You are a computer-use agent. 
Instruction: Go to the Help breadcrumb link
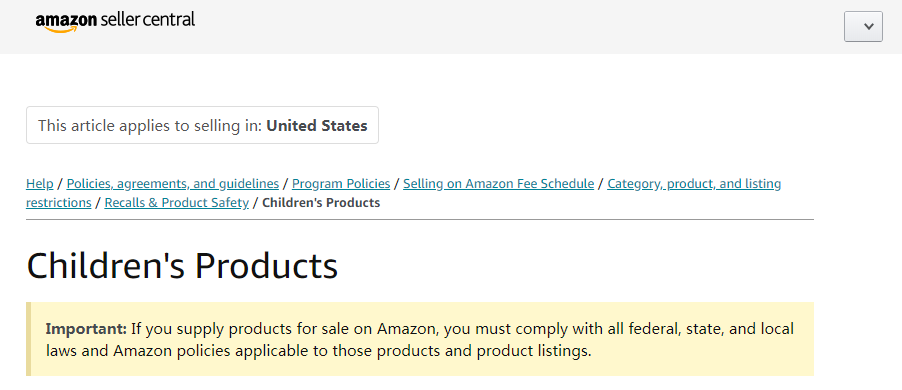[x=40, y=183]
